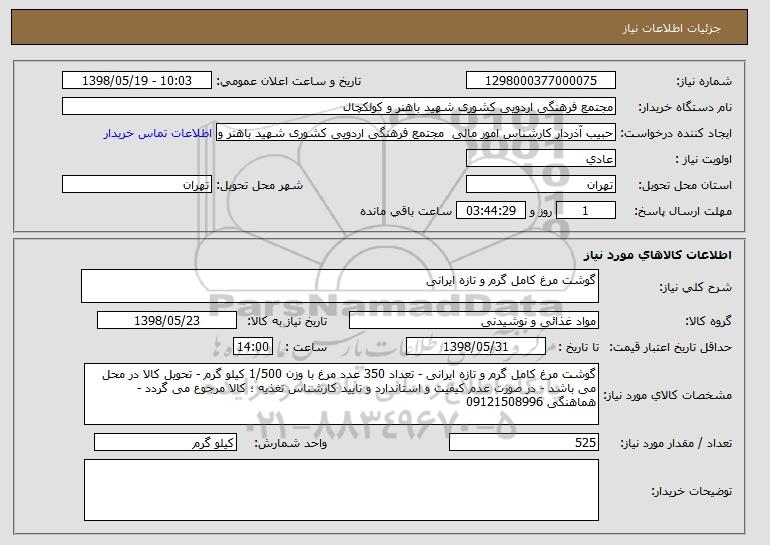The width and height of the screenshot is (770, 545).
Task: Click the label شماره نیاز
Action: pyautogui.click(x=704, y=81)
